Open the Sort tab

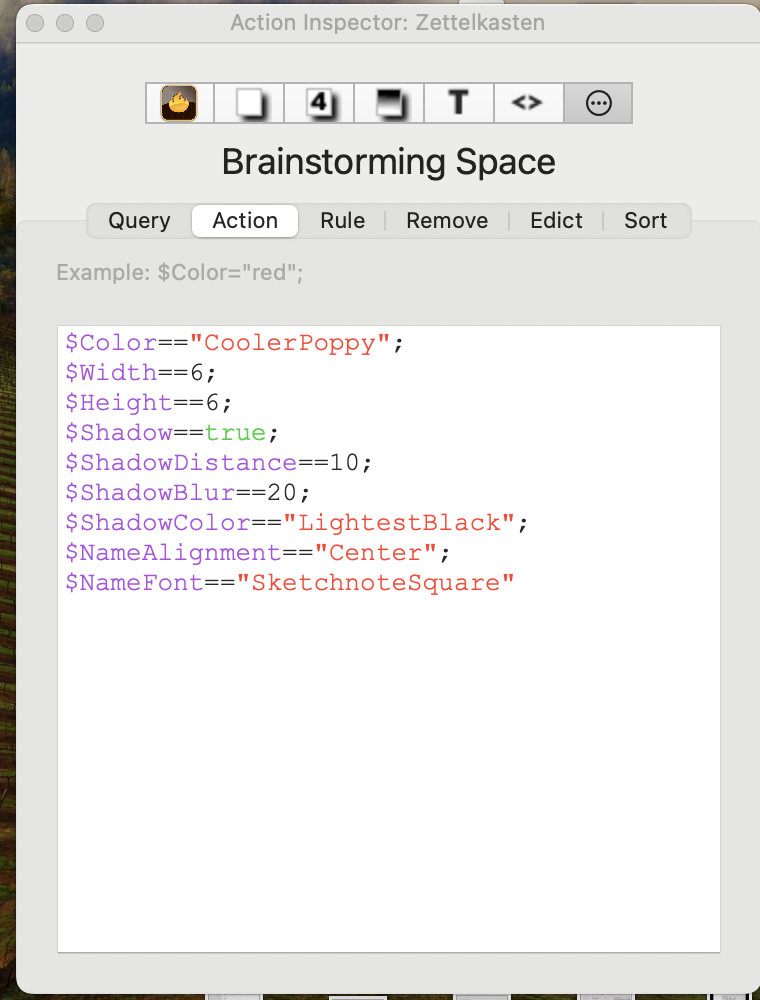pos(645,221)
